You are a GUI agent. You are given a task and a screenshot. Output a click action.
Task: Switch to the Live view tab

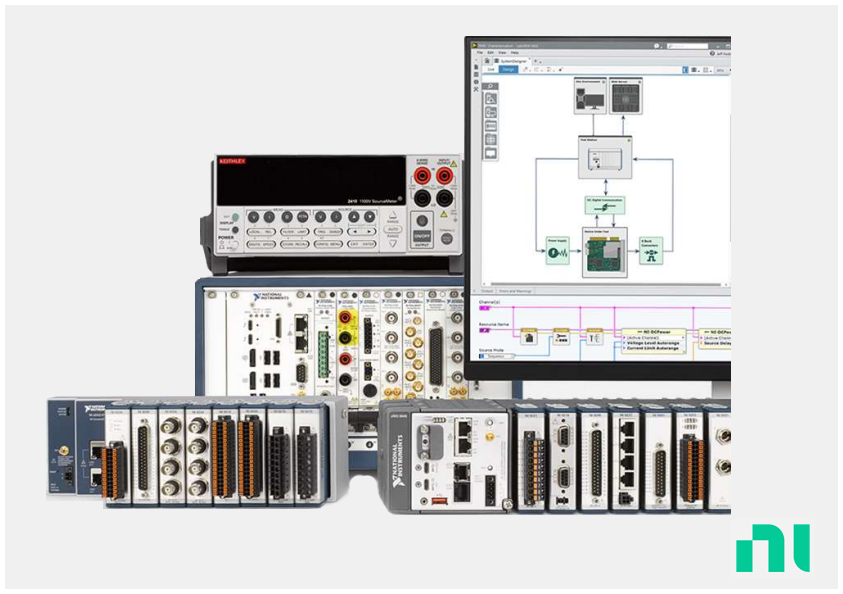[491, 69]
